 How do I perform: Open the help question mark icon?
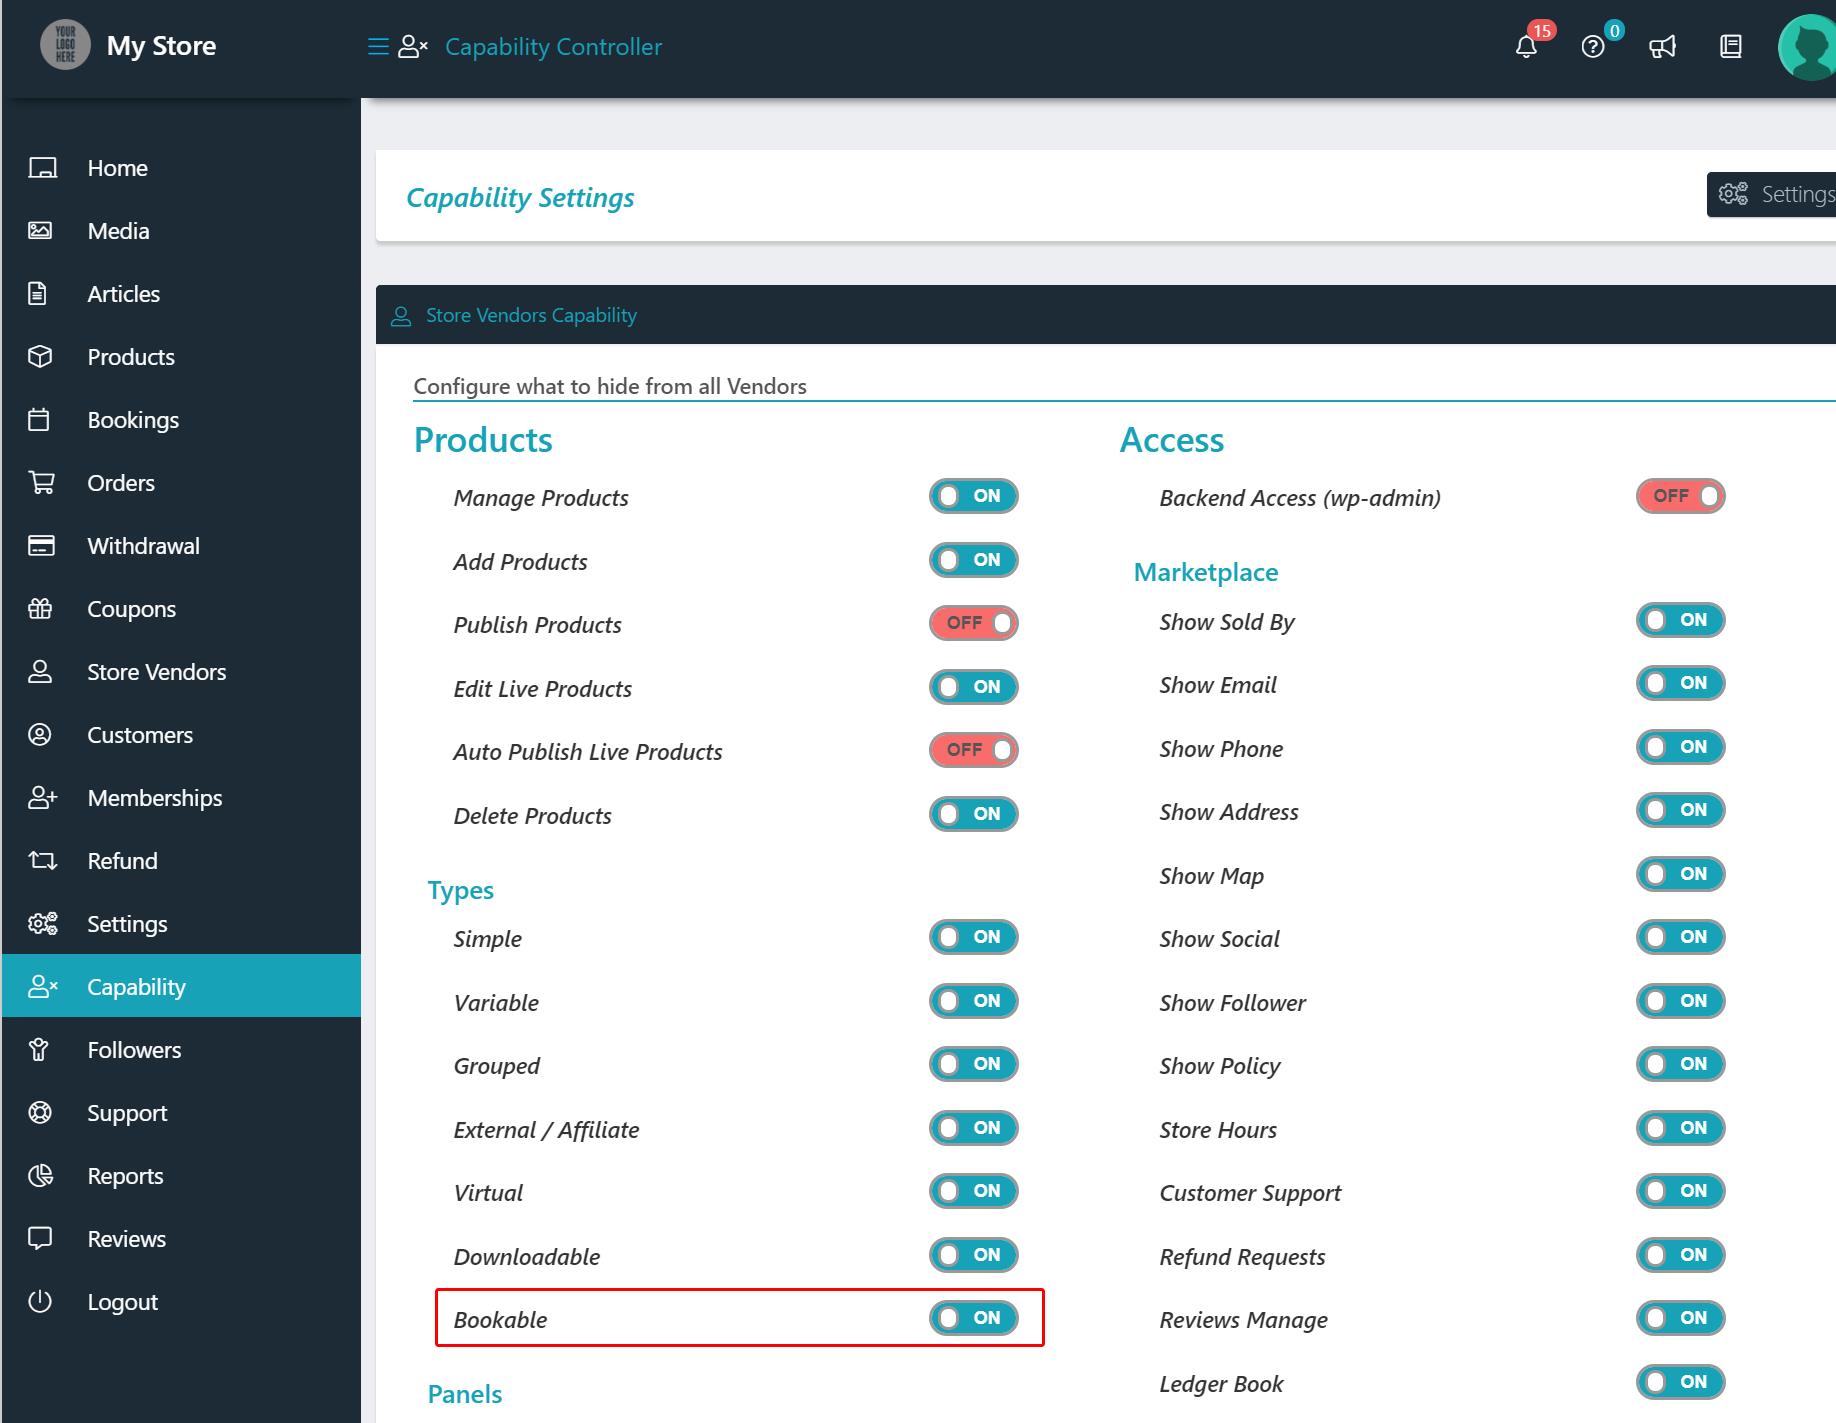(1594, 46)
